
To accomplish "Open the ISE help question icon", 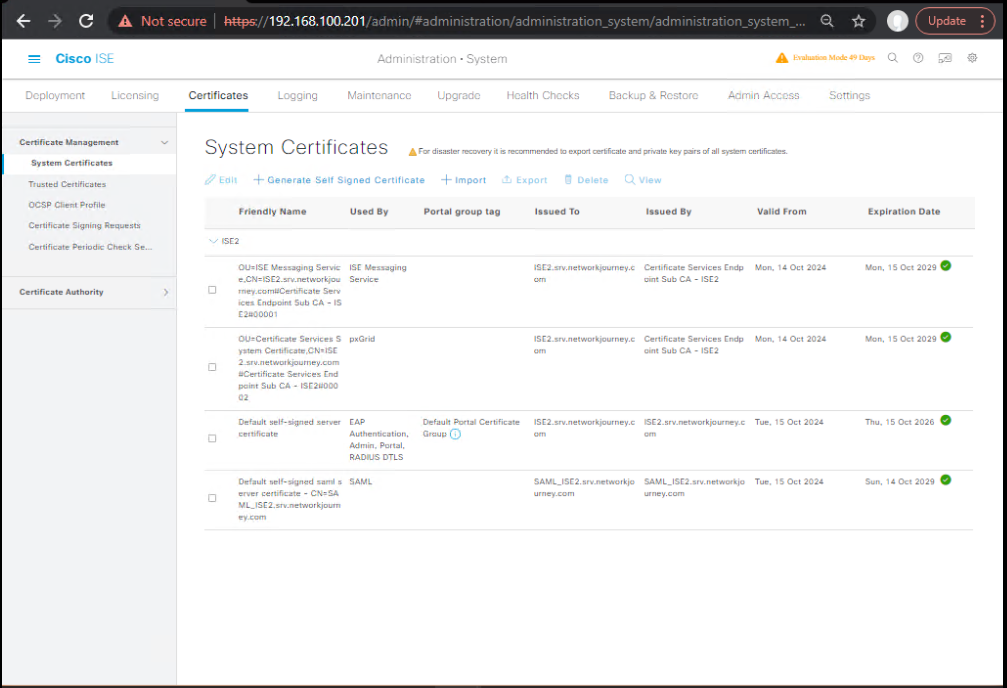I will tap(918, 58).
